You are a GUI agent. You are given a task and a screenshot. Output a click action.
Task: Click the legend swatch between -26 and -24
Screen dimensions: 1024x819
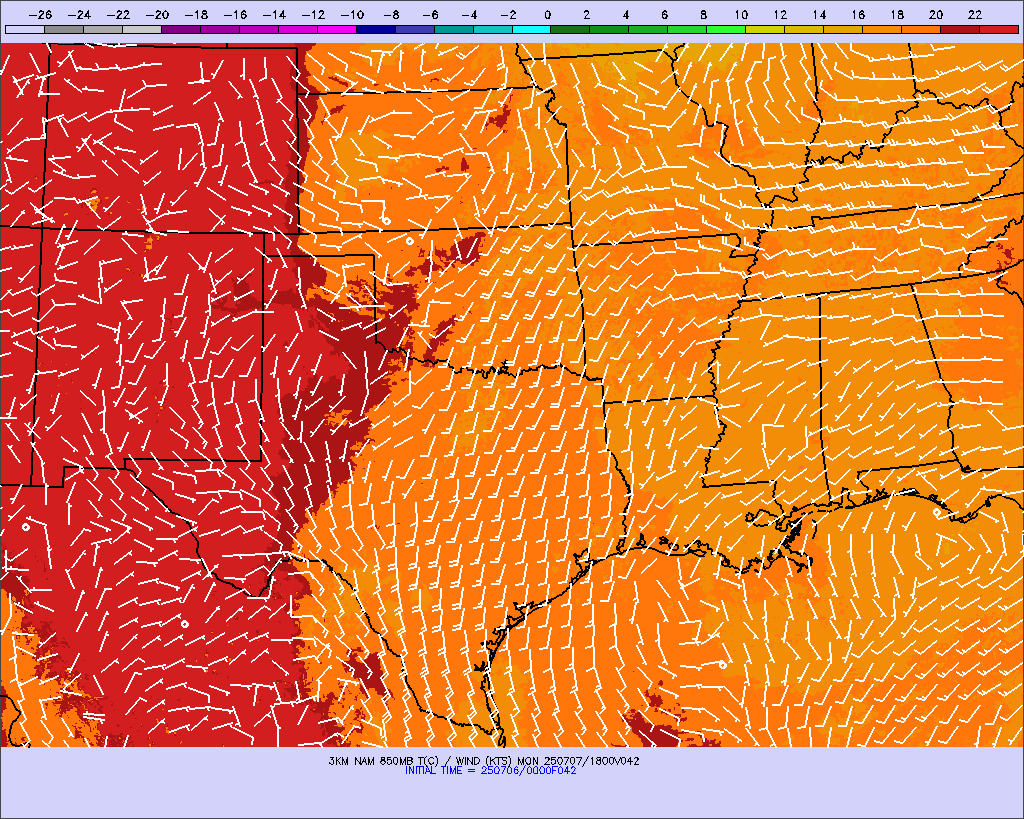63,29
